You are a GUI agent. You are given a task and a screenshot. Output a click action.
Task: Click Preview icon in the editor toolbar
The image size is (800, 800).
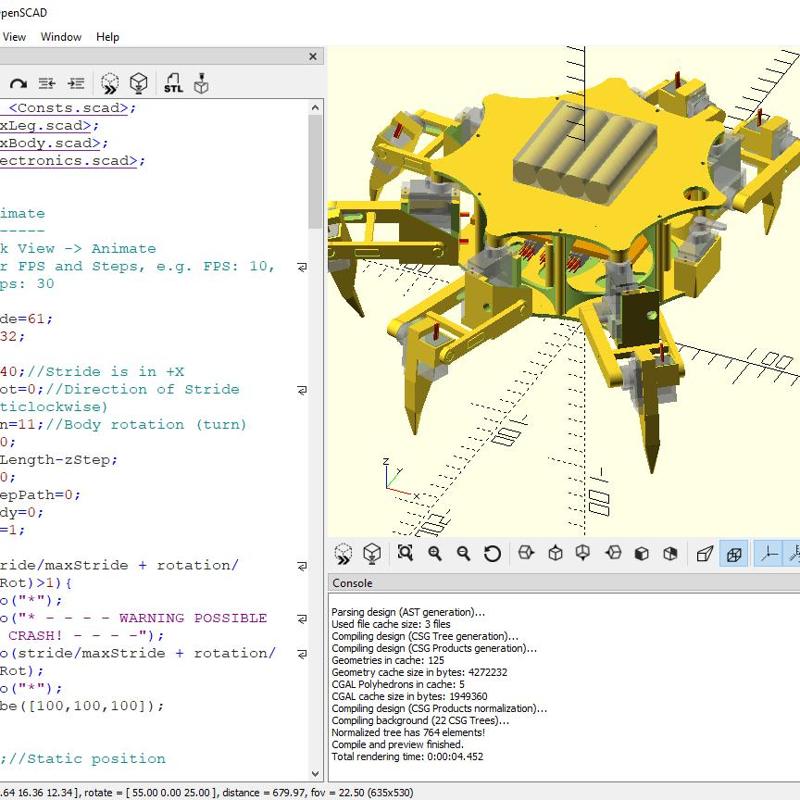click(x=109, y=83)
